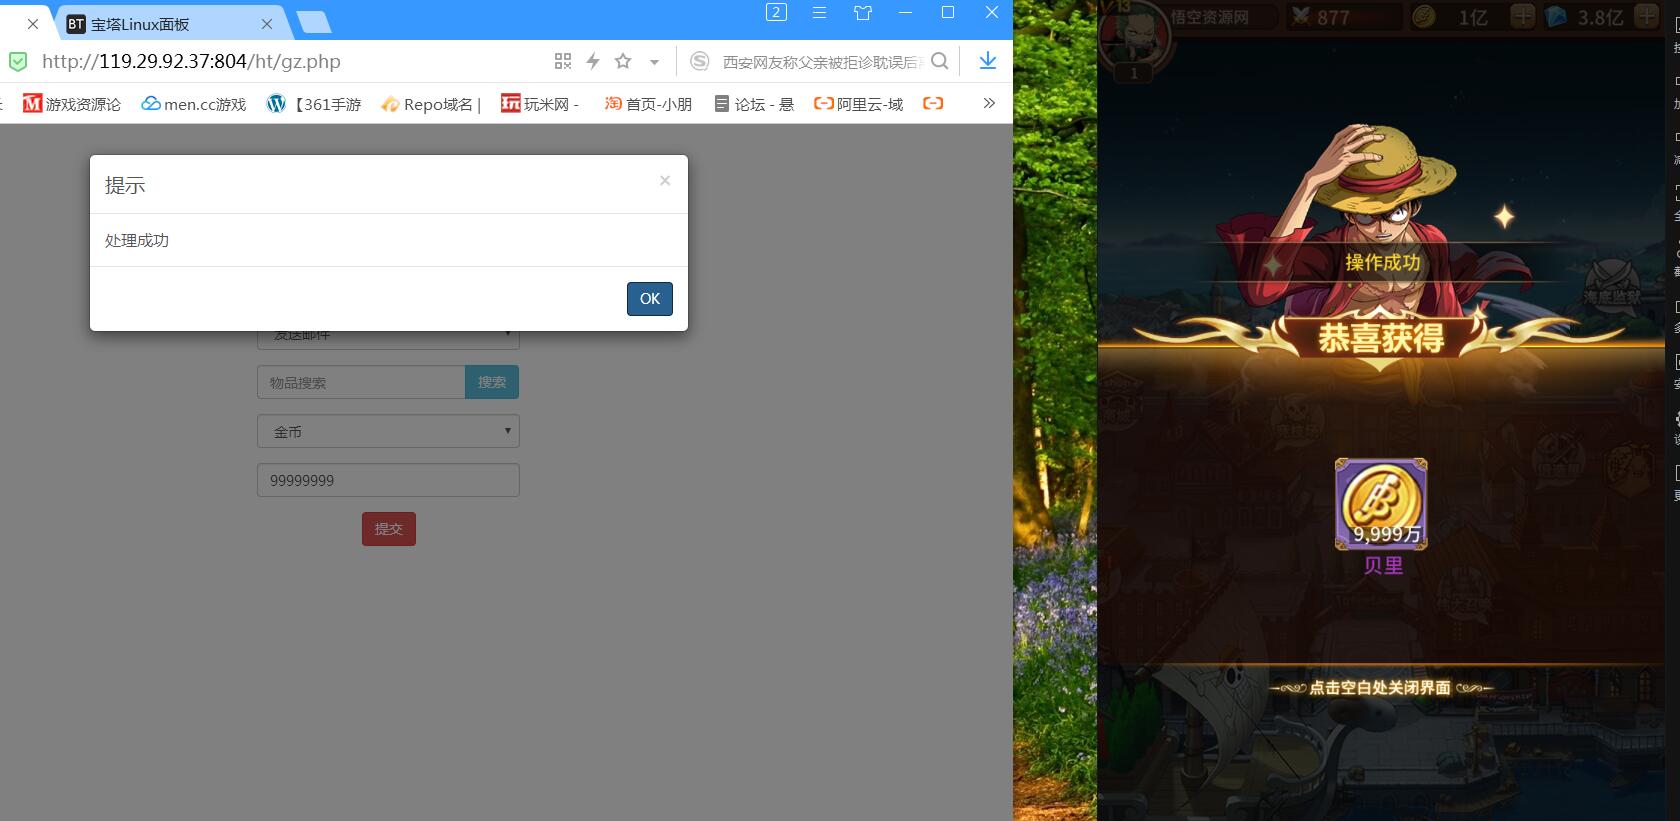The height and width of the screenshot is (821, 1680).
Task: Expand the bookmarks overflow chevron
Action: click(x=989, y=103)
